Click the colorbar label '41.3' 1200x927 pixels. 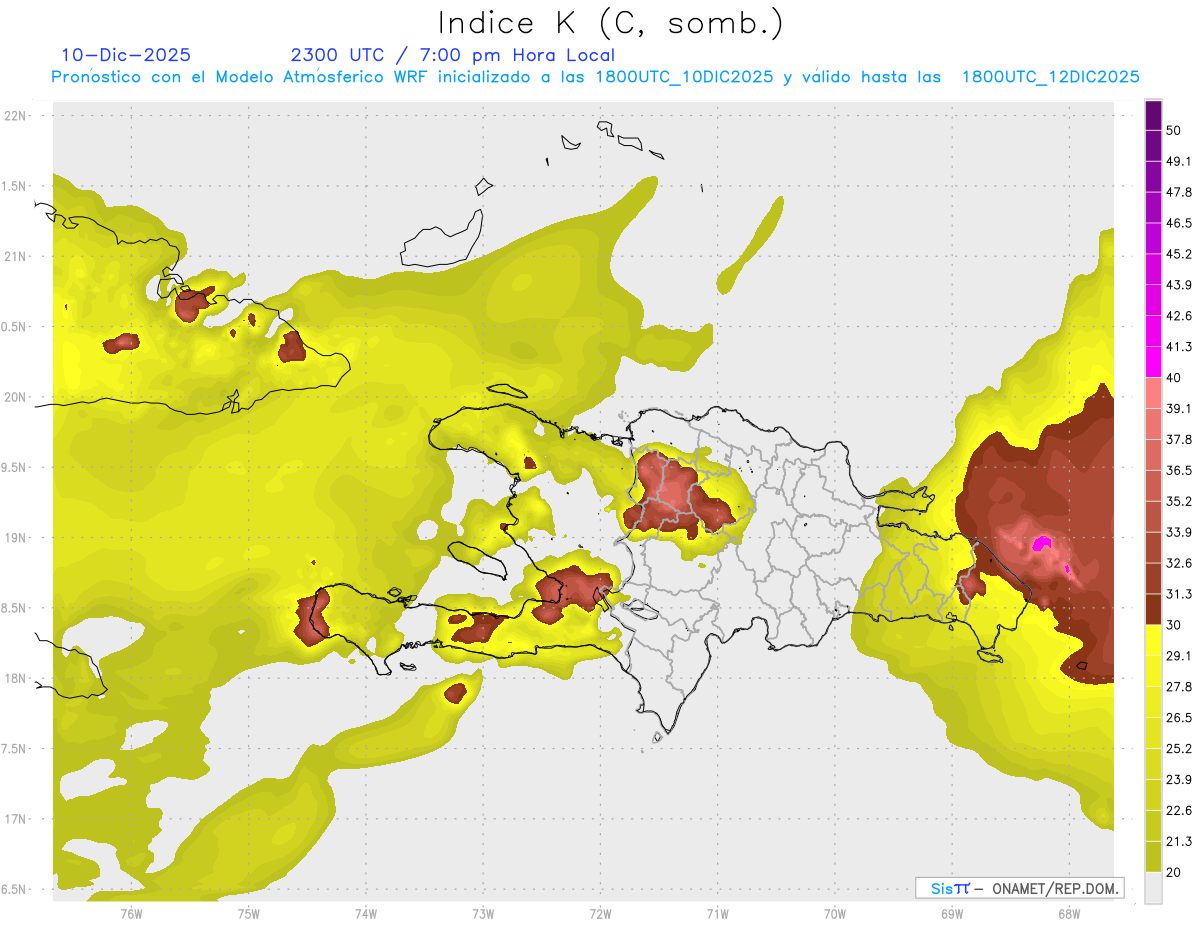pos(1179,347)
